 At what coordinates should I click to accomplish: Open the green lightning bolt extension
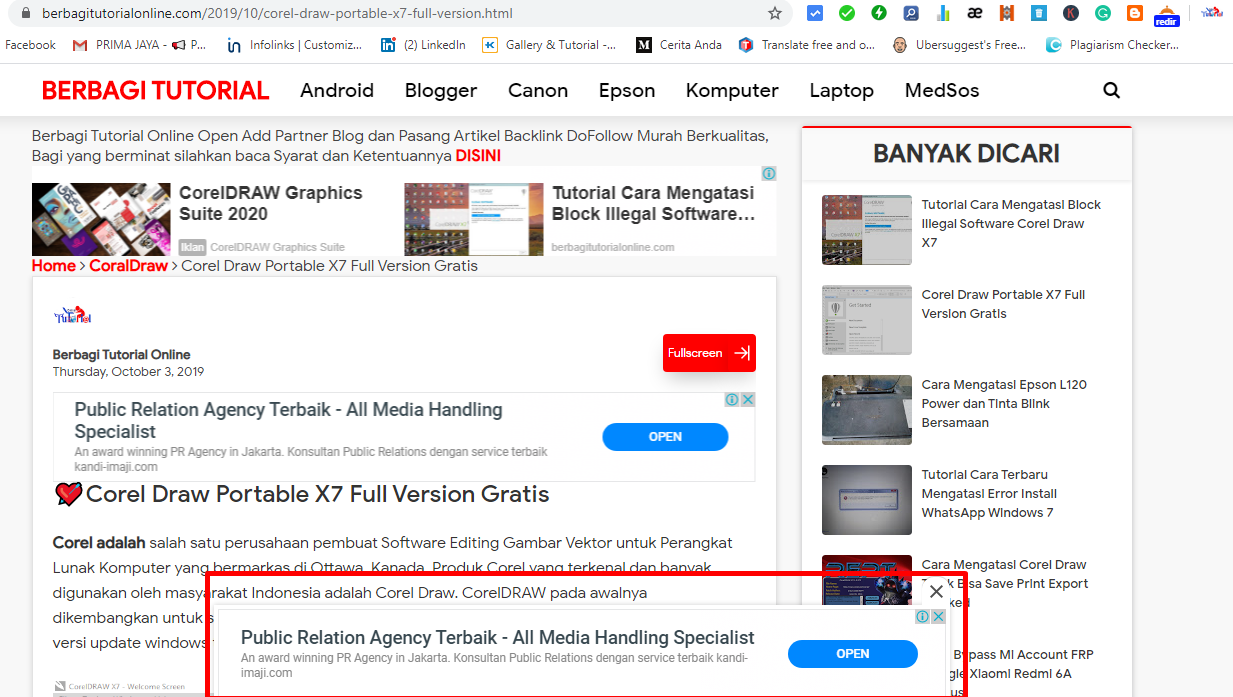coord(879,13)
